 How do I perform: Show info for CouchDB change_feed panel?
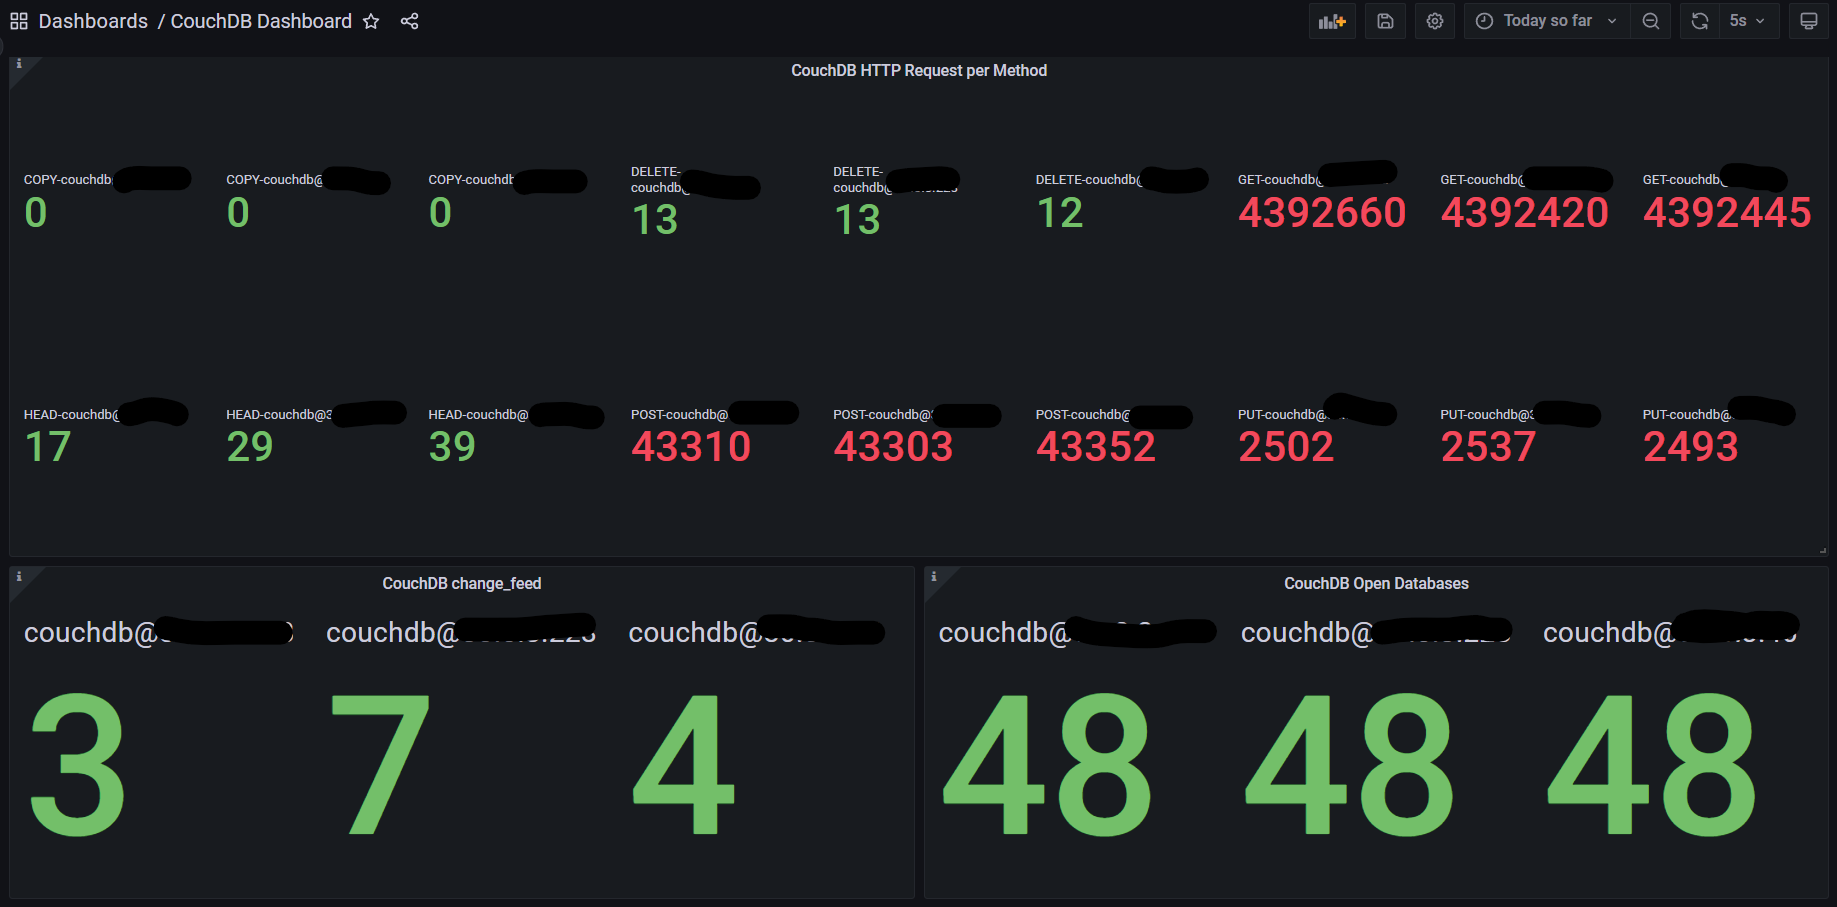[x=19, y=577]
